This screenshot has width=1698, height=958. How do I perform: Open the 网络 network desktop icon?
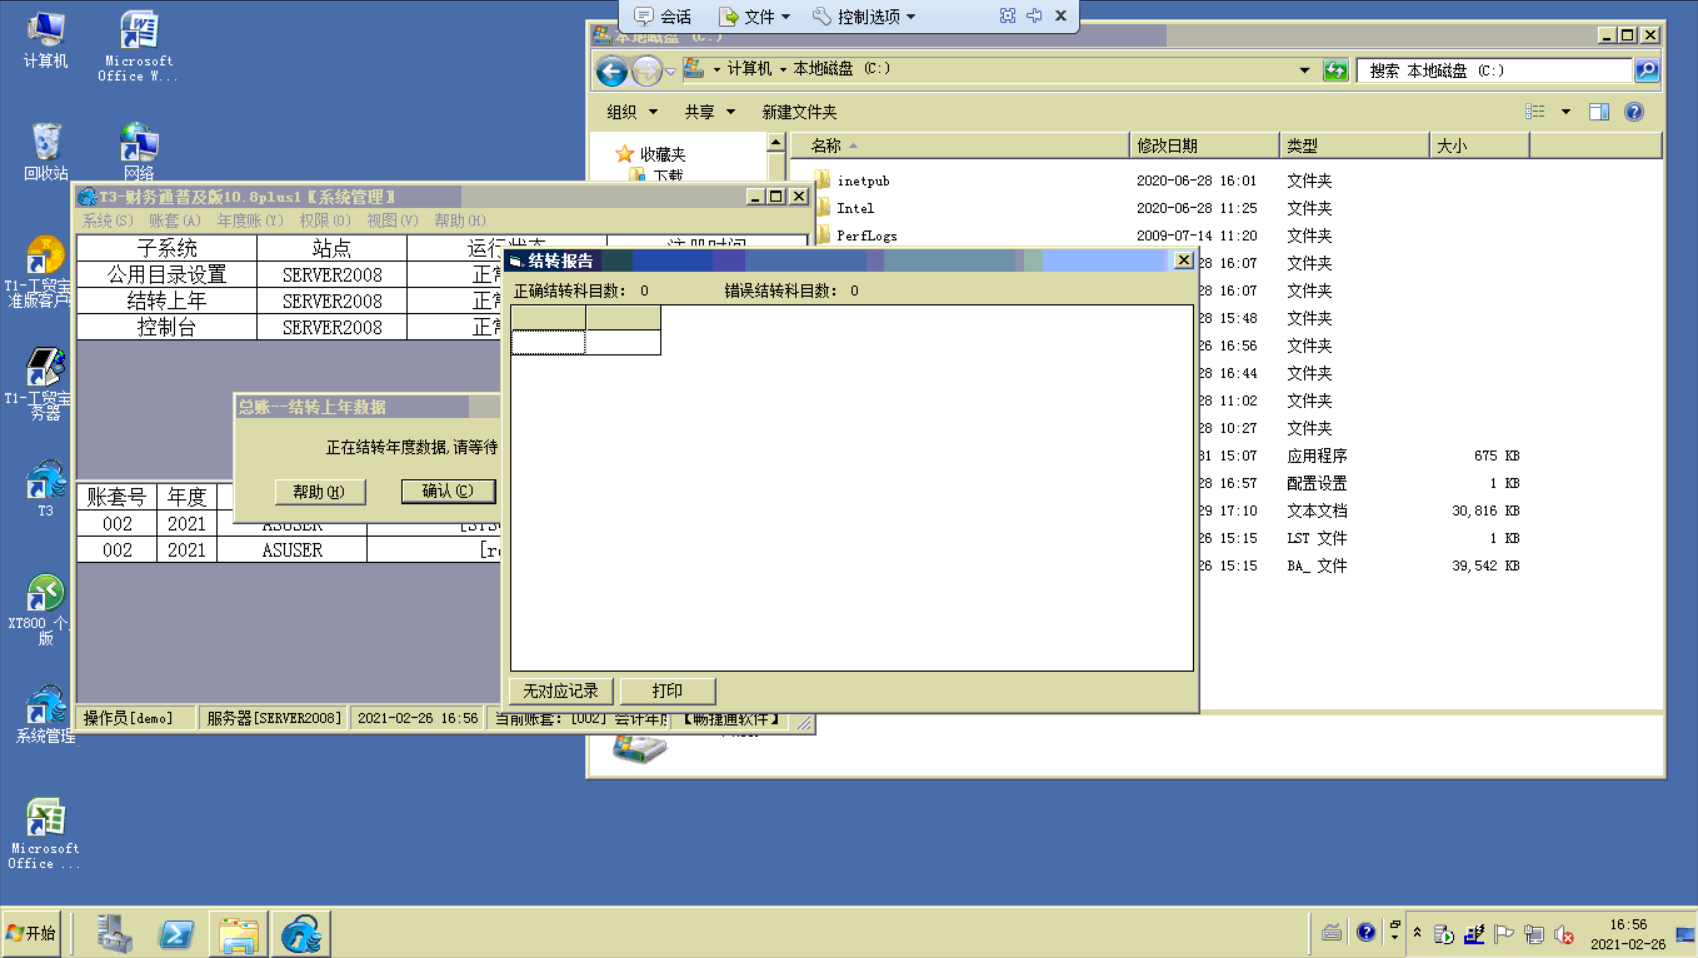tap(138, 152)
